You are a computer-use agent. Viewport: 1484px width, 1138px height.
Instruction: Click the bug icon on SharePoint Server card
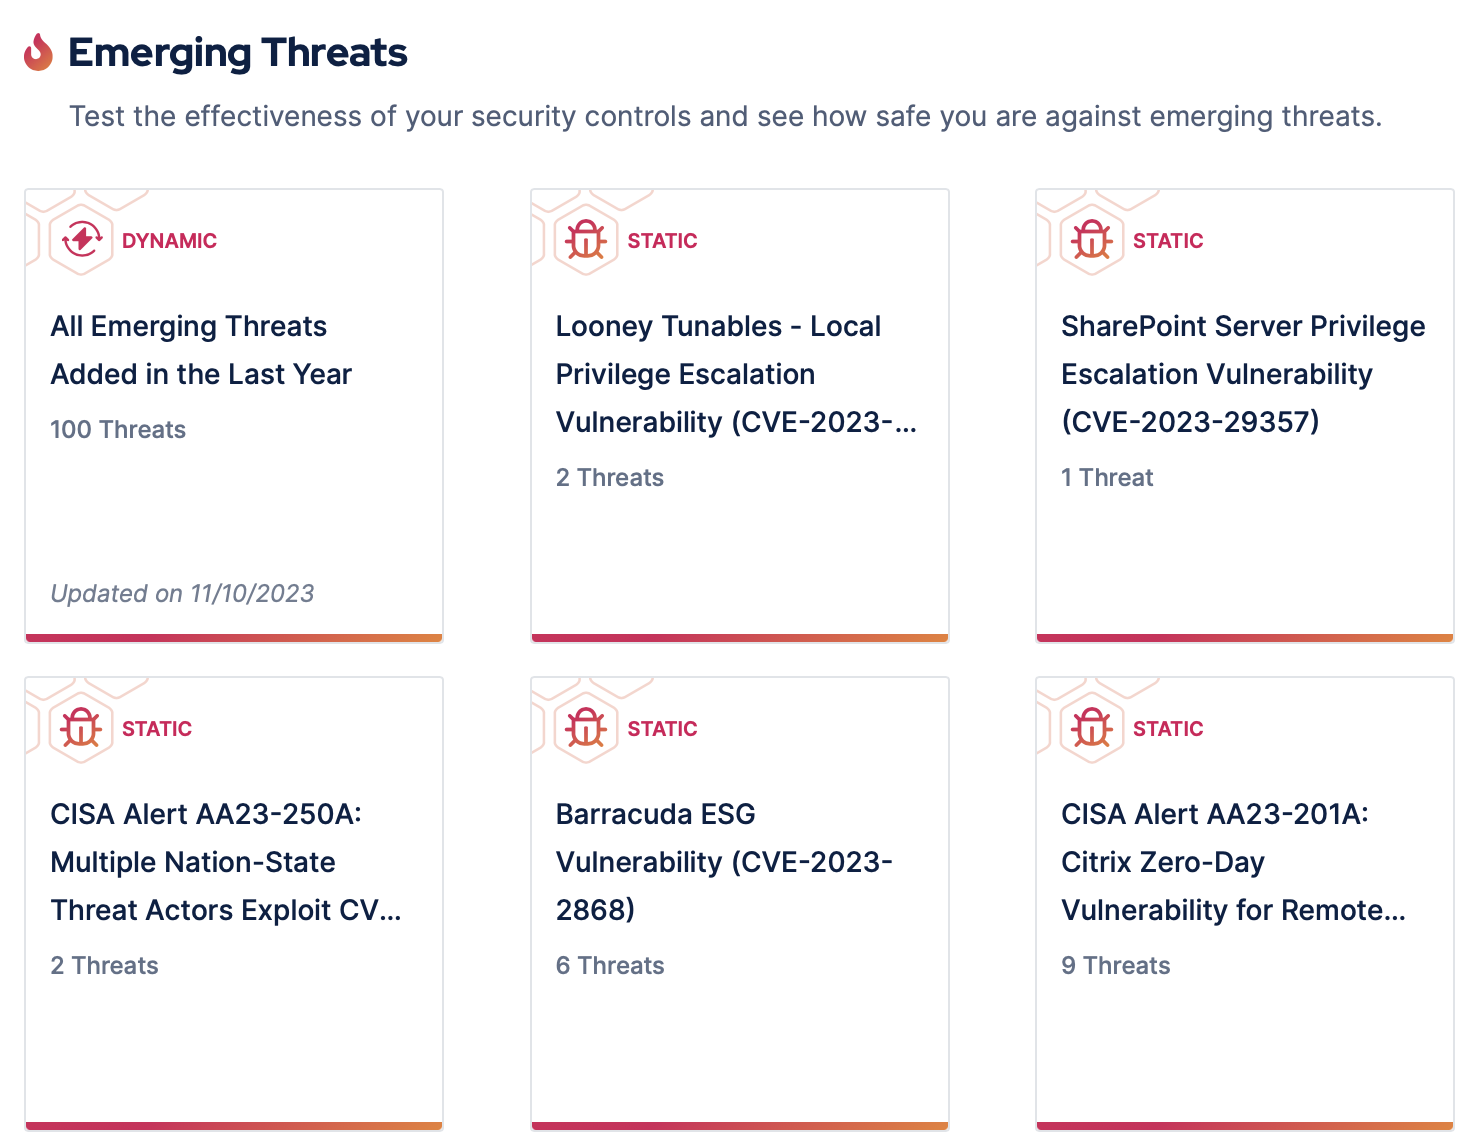(x=1091, y=240)
